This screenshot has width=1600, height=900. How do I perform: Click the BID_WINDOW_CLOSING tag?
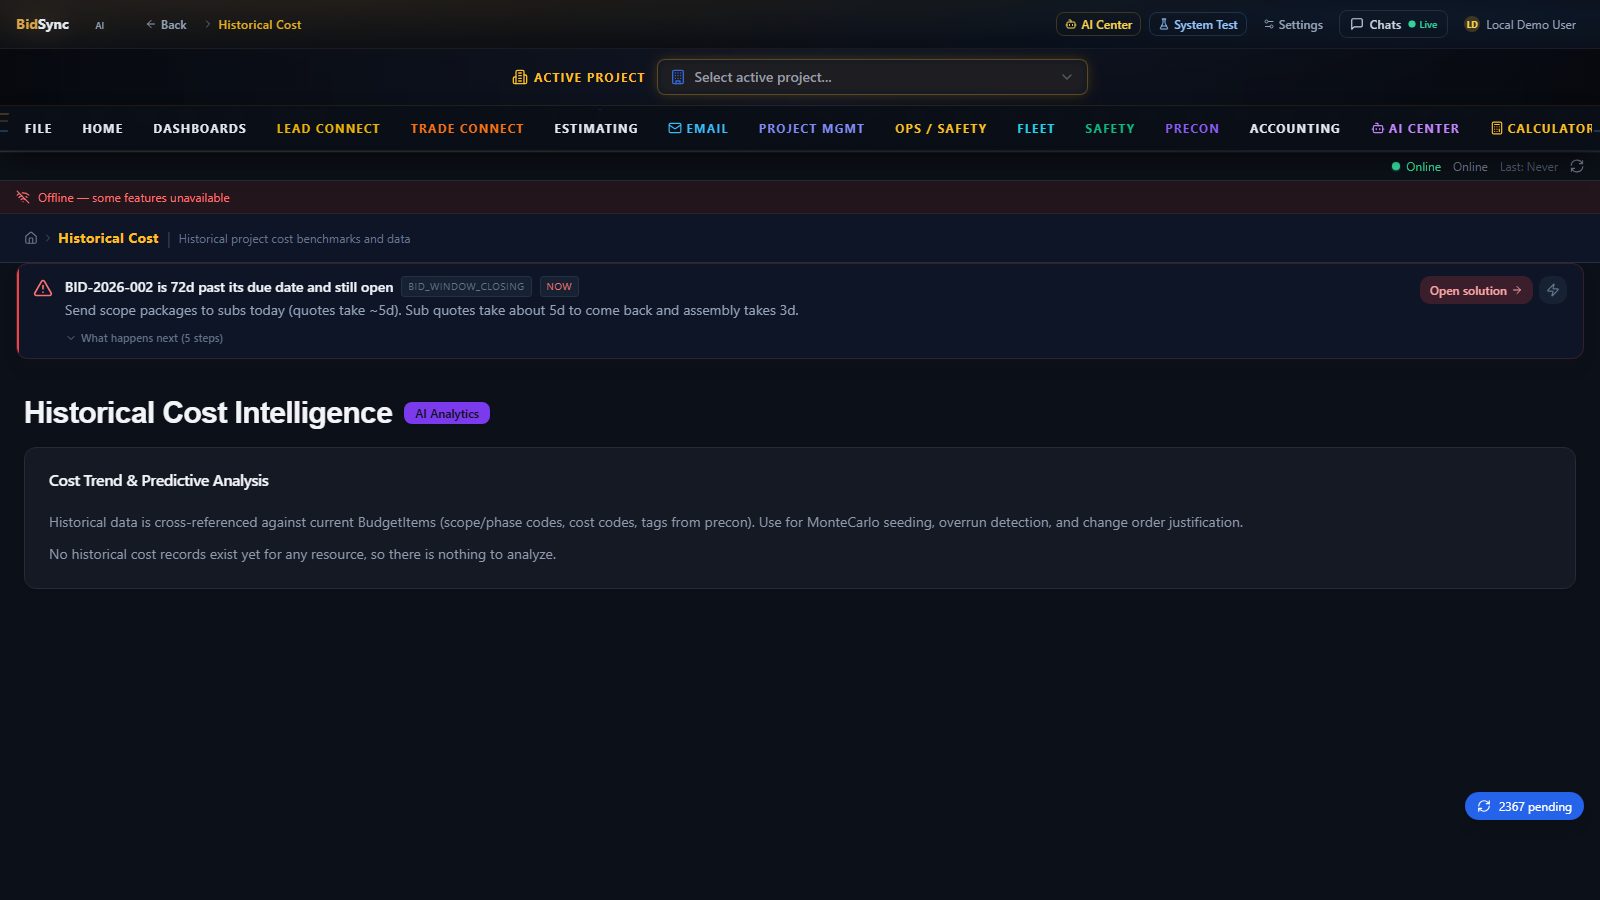click(466, 286)
